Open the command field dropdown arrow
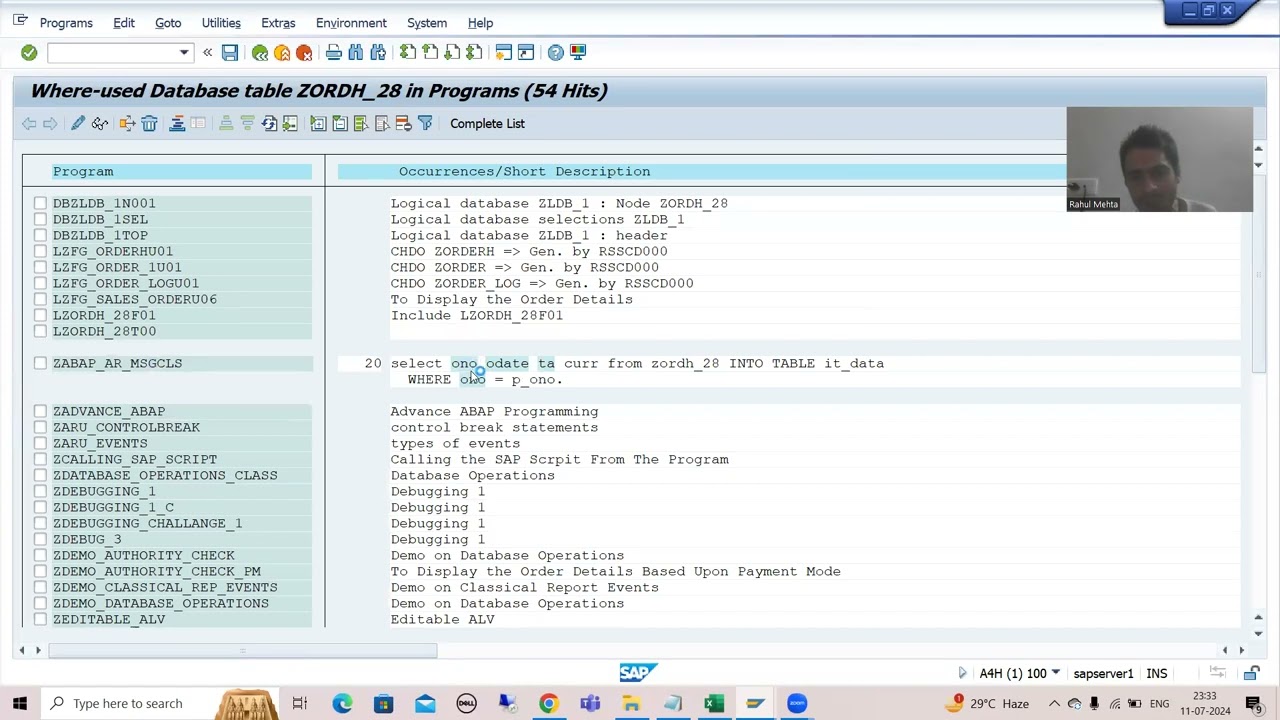 click(184, 52)
